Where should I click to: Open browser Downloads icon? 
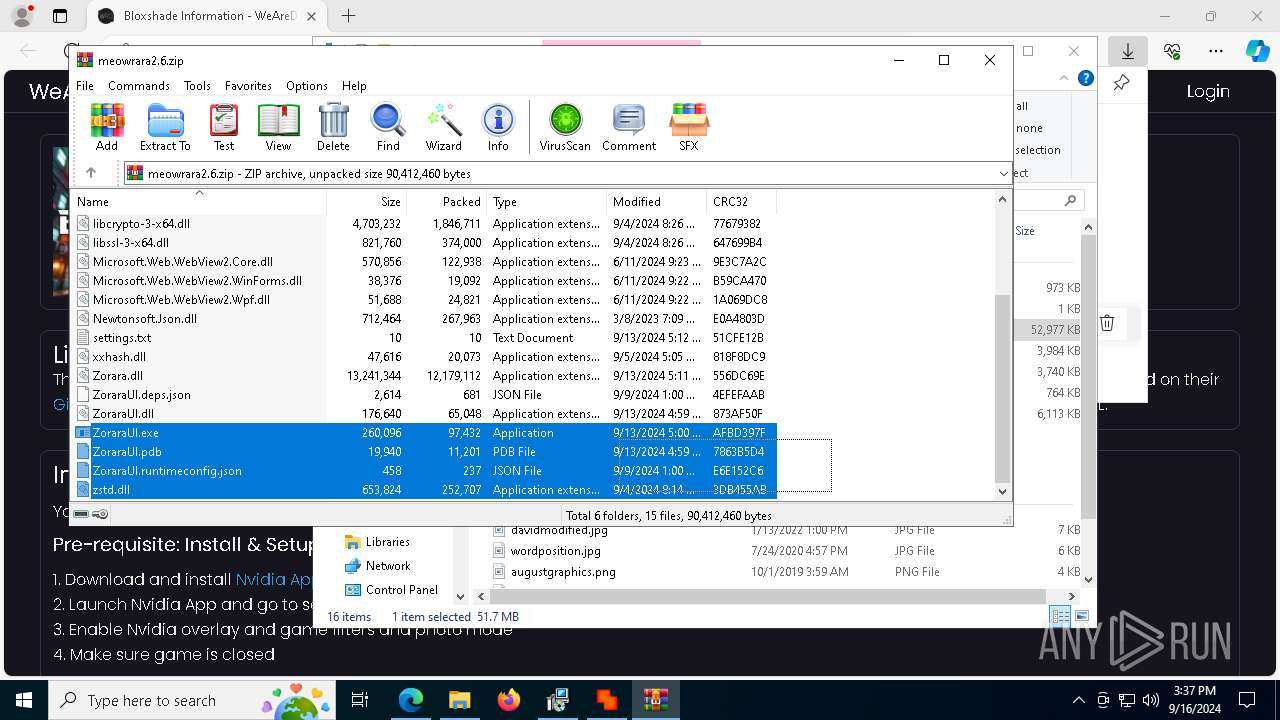tap(1127, 51)
